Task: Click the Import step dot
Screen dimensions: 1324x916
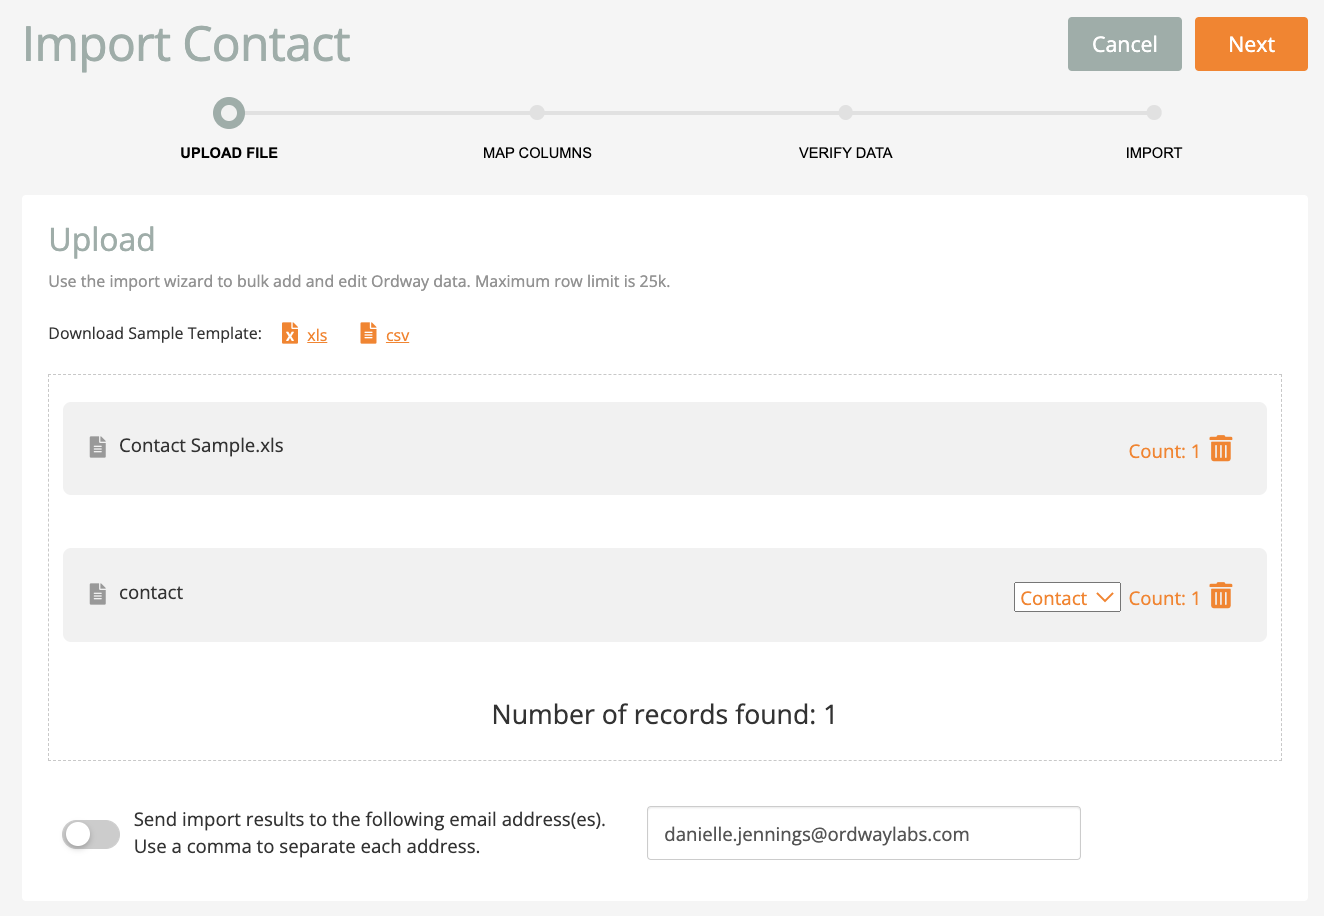Action: point(1154,113)
